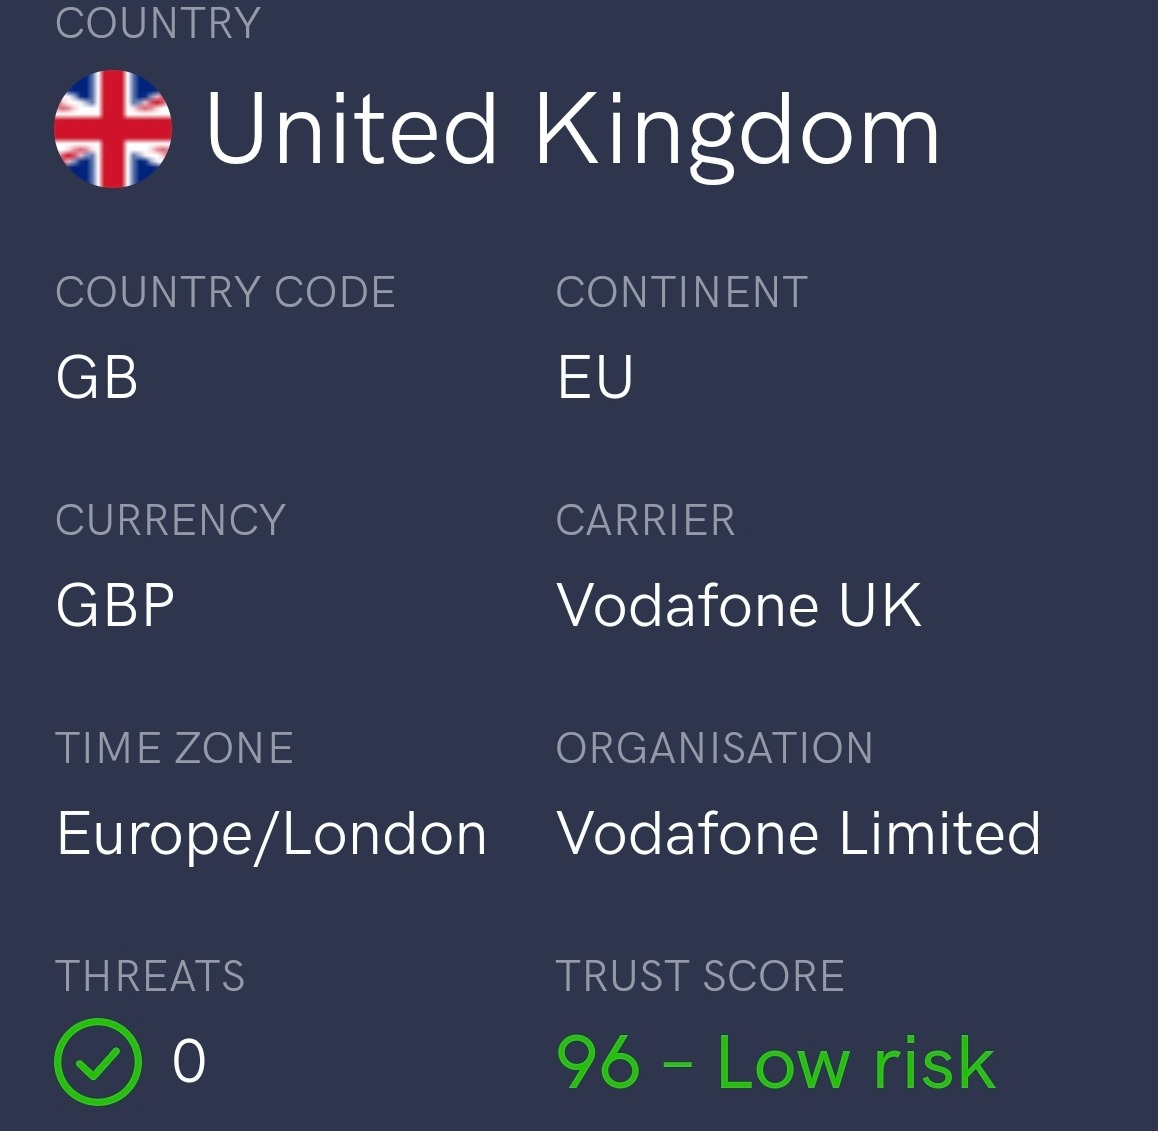Screen dimensions: 1158x1131
Task: Click the TRUST SCORE label
Action: coord(700,975)
